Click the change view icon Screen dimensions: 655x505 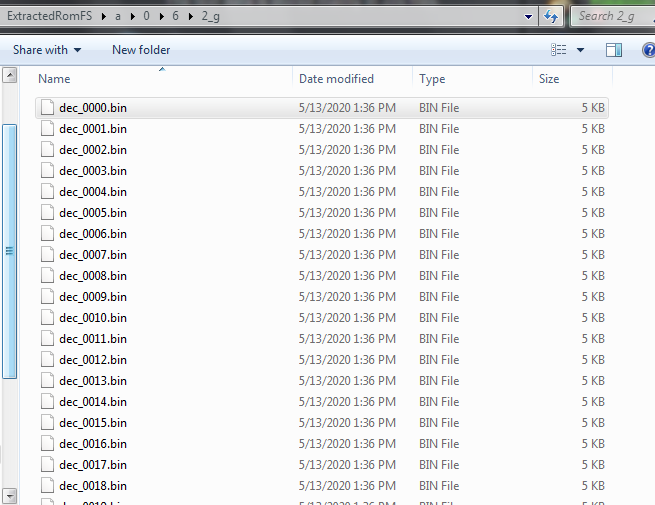click(x=559, y=50)
